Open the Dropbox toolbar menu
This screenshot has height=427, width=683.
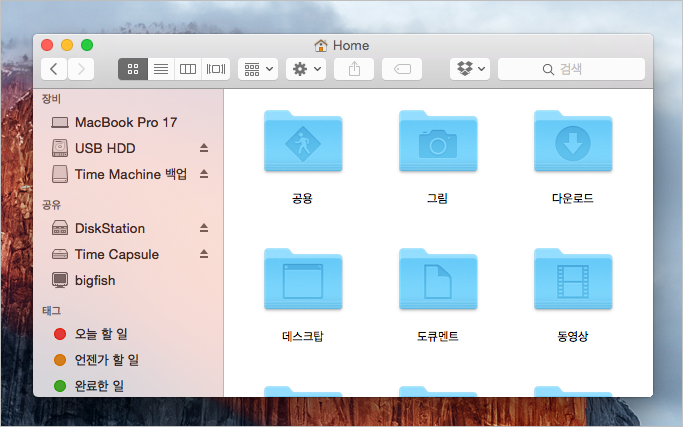pyautogui.click(x=470, y=69)
